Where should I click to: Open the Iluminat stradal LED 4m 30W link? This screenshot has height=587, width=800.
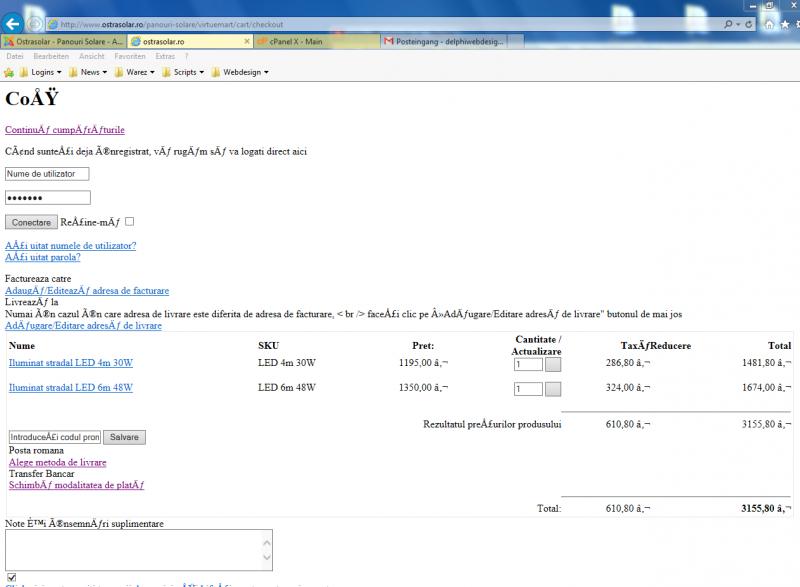coord(71,362)
